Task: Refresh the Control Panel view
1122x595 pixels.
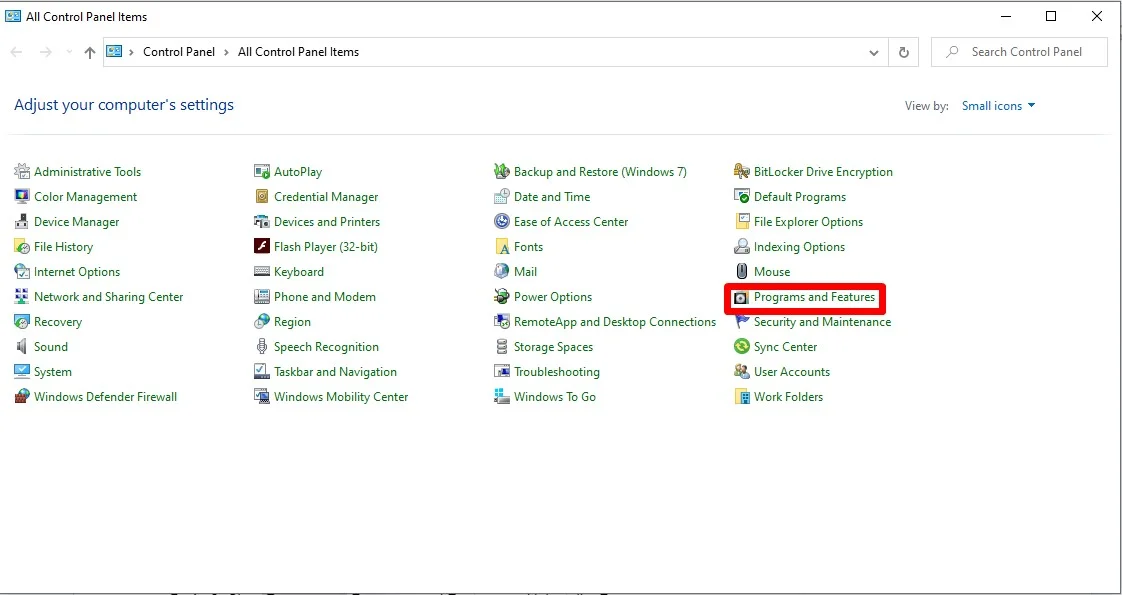Action: point(904,53)
